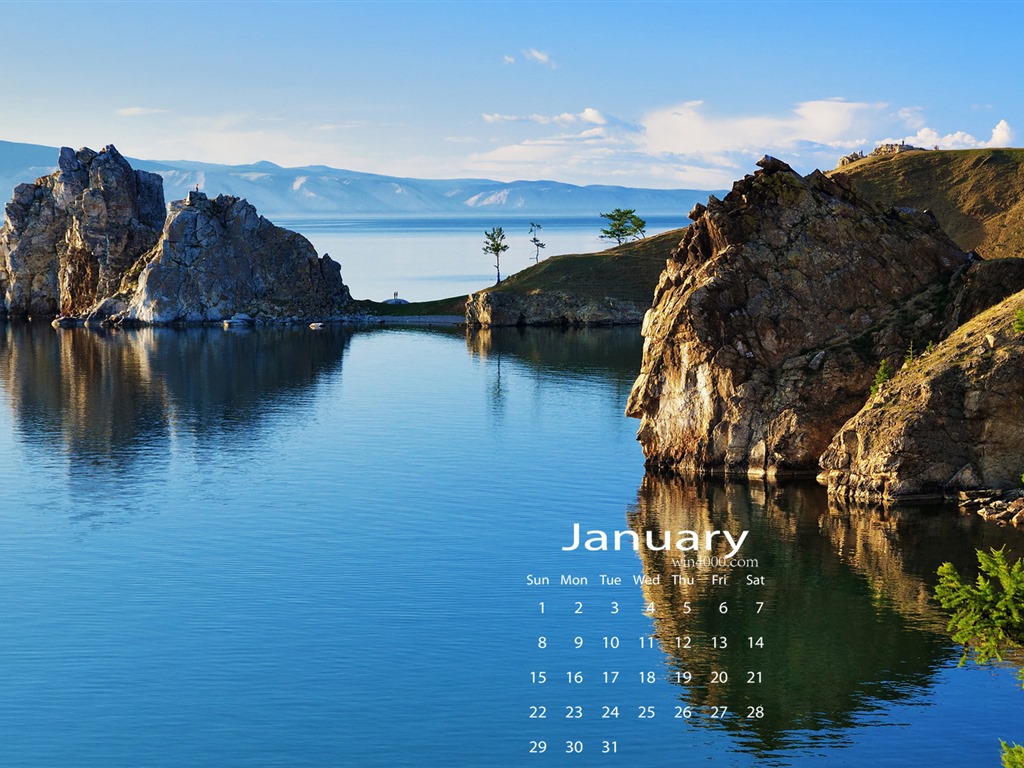Select the Fri column header
Screen dimensions: 1024x768
[x=719, y=580]
